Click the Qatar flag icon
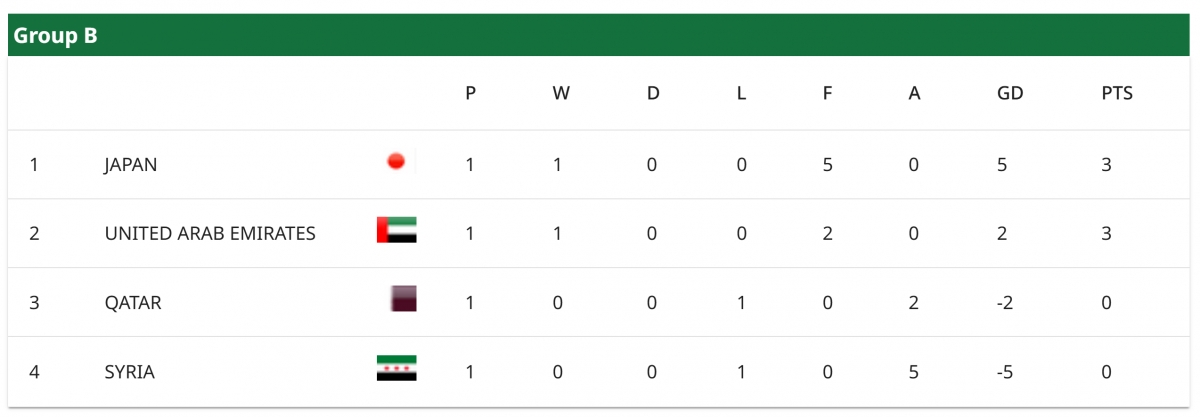This screenshot has width=1200, height=417. point(403,299)
